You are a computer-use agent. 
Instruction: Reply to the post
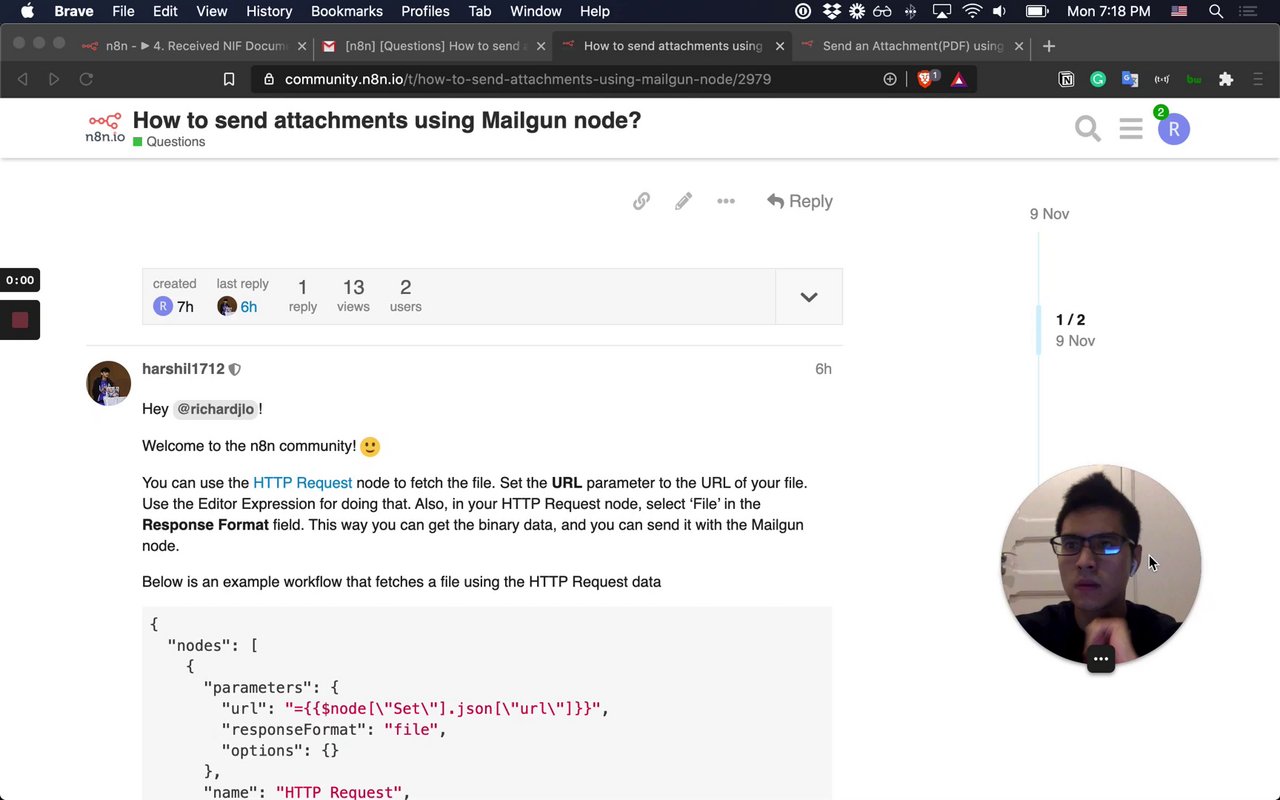coord(800,201)
